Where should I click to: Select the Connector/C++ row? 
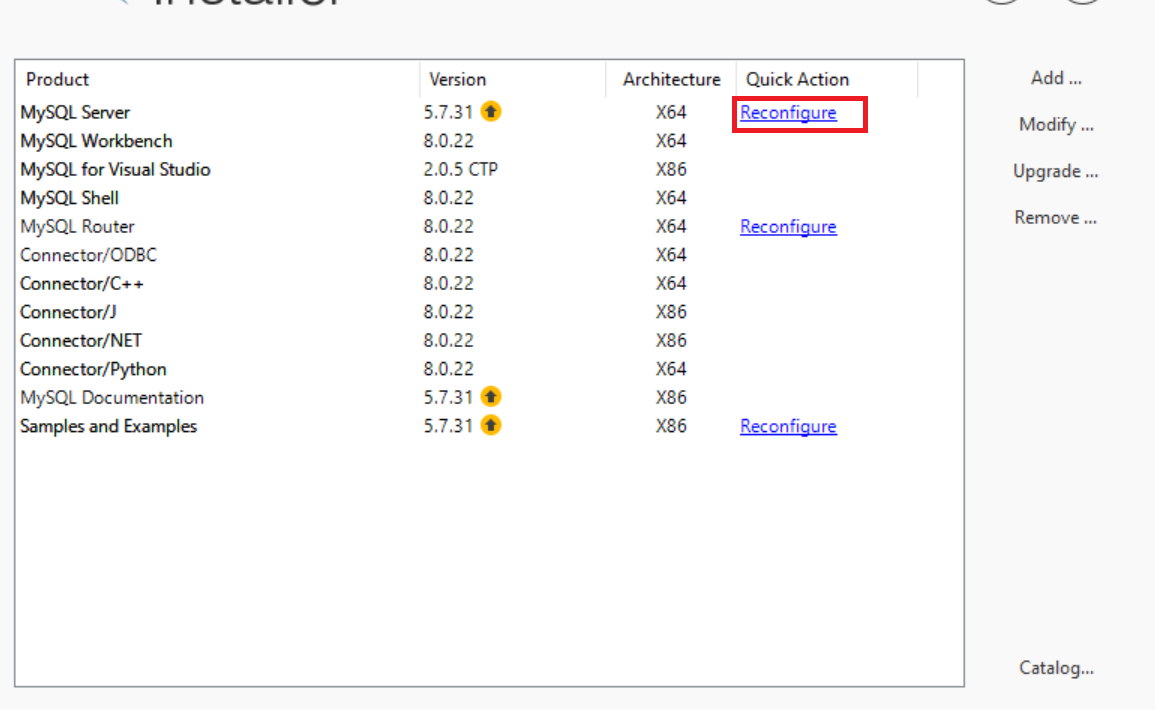coord(489,284)
